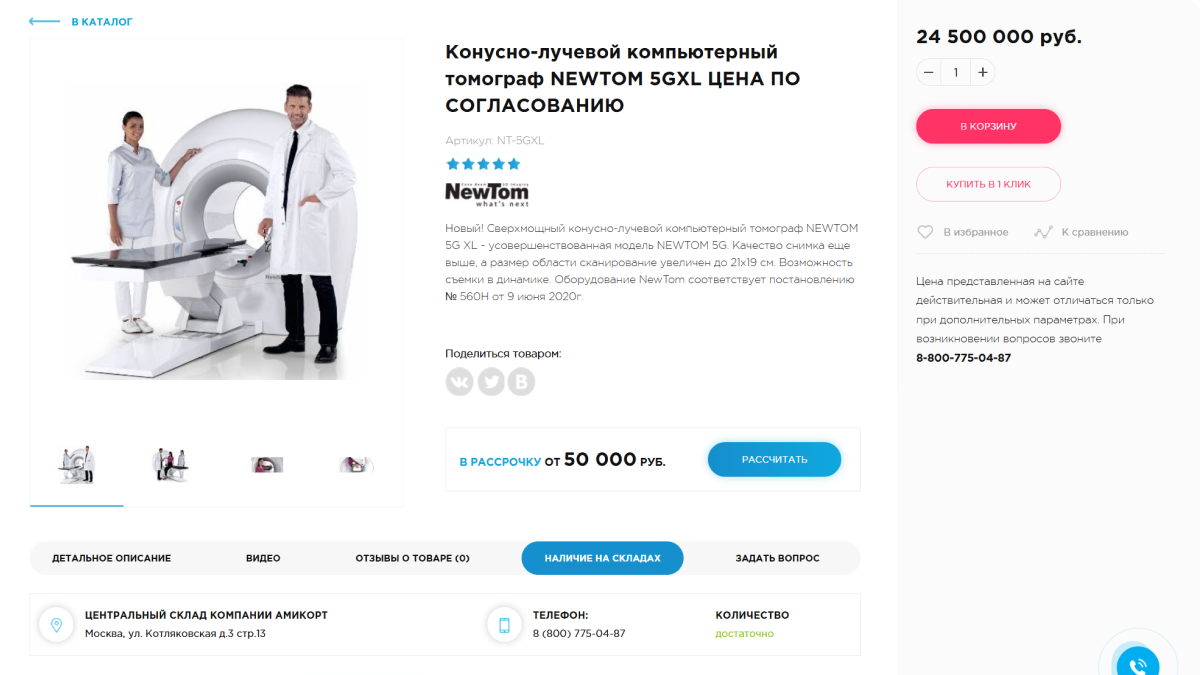The height and width of the screenshot is (675, 1200).
Task: Click the NewTom brand logo
Action: [487, 193]
